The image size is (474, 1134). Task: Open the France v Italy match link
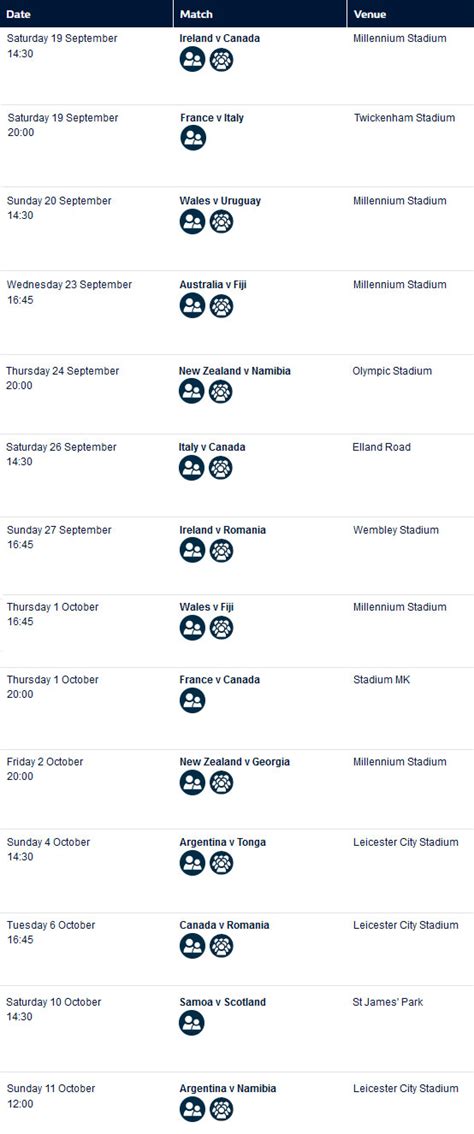point(212,117)
